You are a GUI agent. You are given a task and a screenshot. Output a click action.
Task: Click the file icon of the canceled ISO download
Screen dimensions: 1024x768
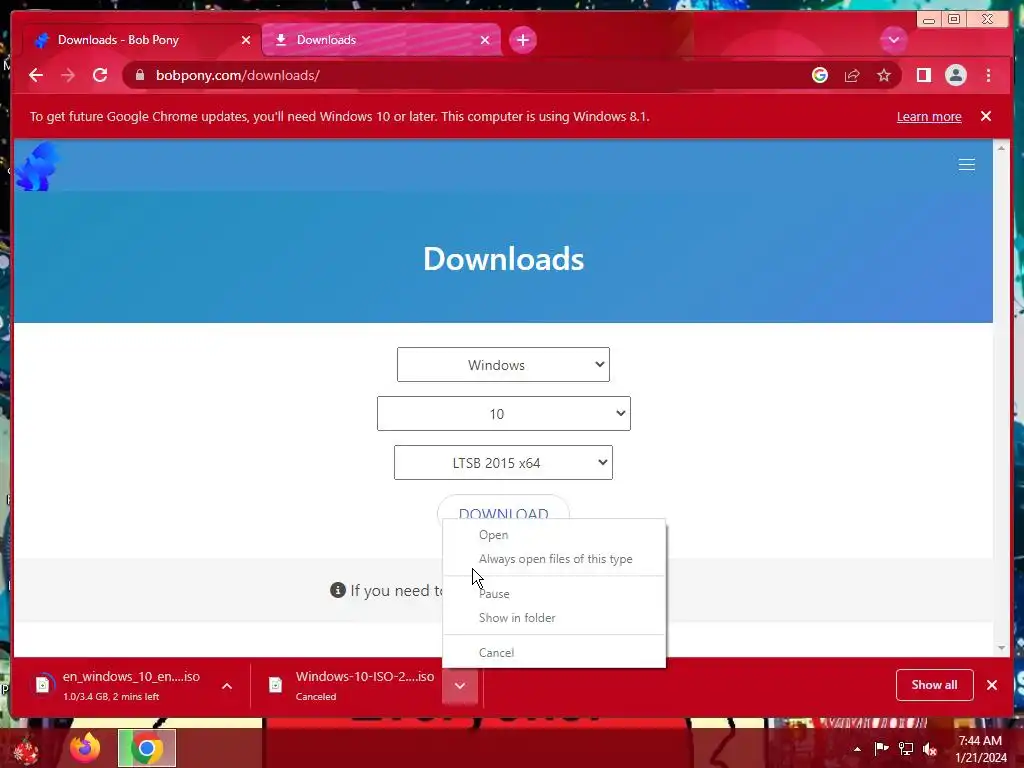coord(276,684)
